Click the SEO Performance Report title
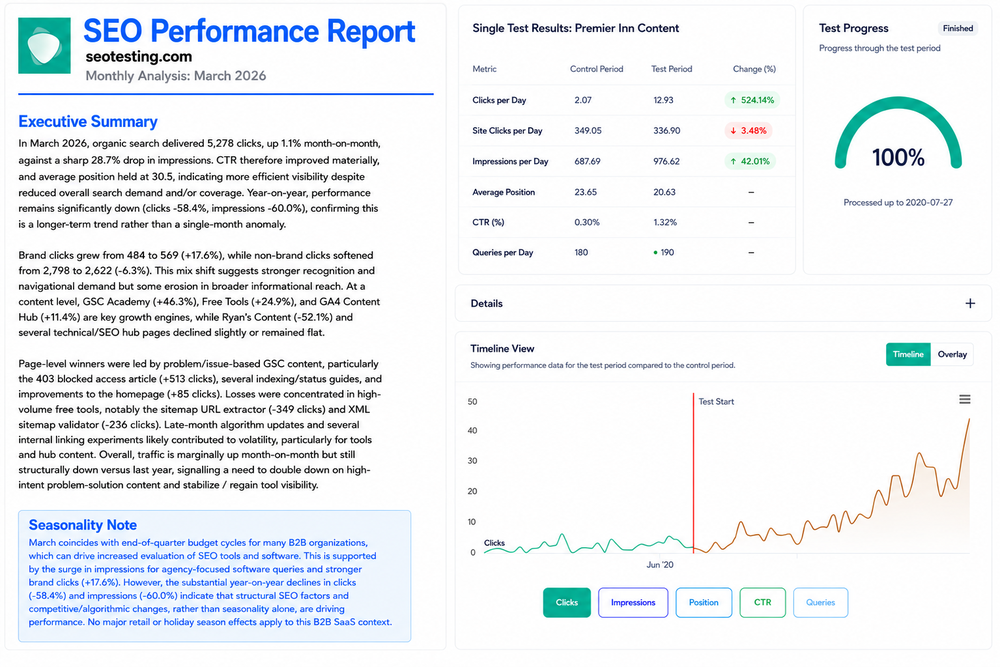Image resolution: width=1000 pixels, height=667 pixels. click(249, 31)
